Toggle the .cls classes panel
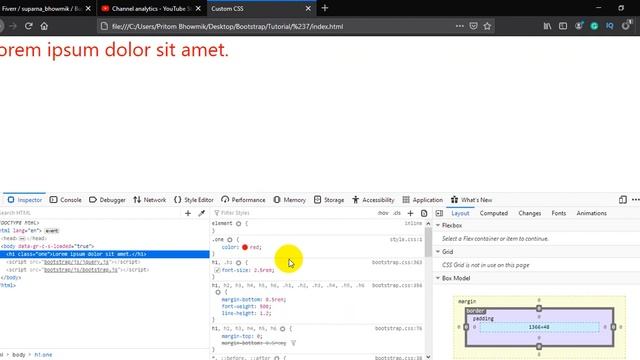The height and width of the screenshot is (360, 640). tap(397, 213)
